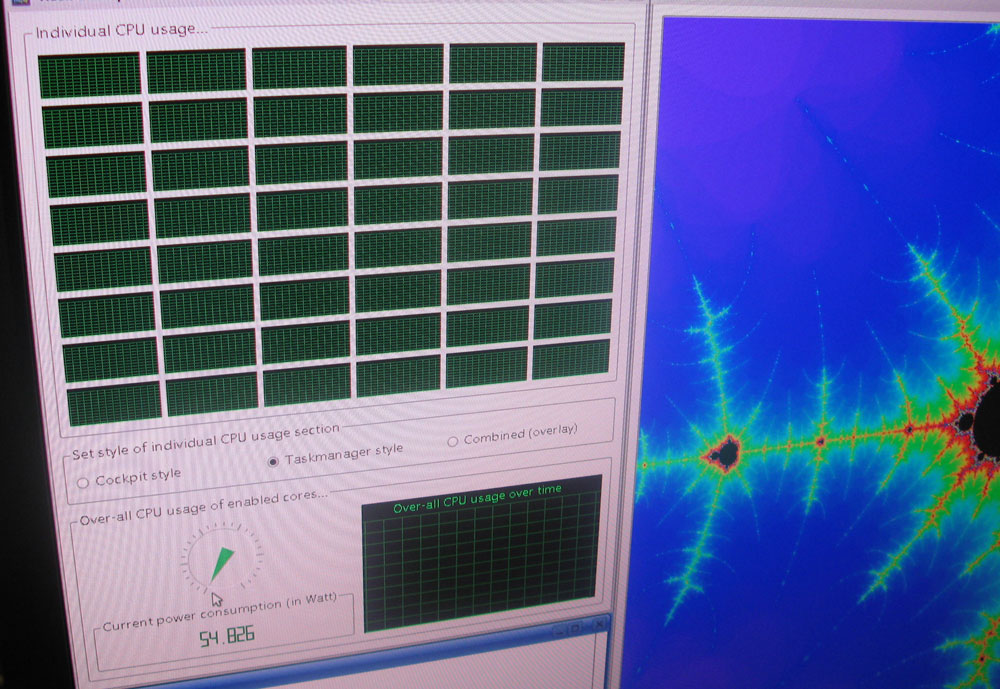Choose the Combined (overlay) display option
Screen dimensions: 1000x689
pyautogui.click(x=452, y=441)
